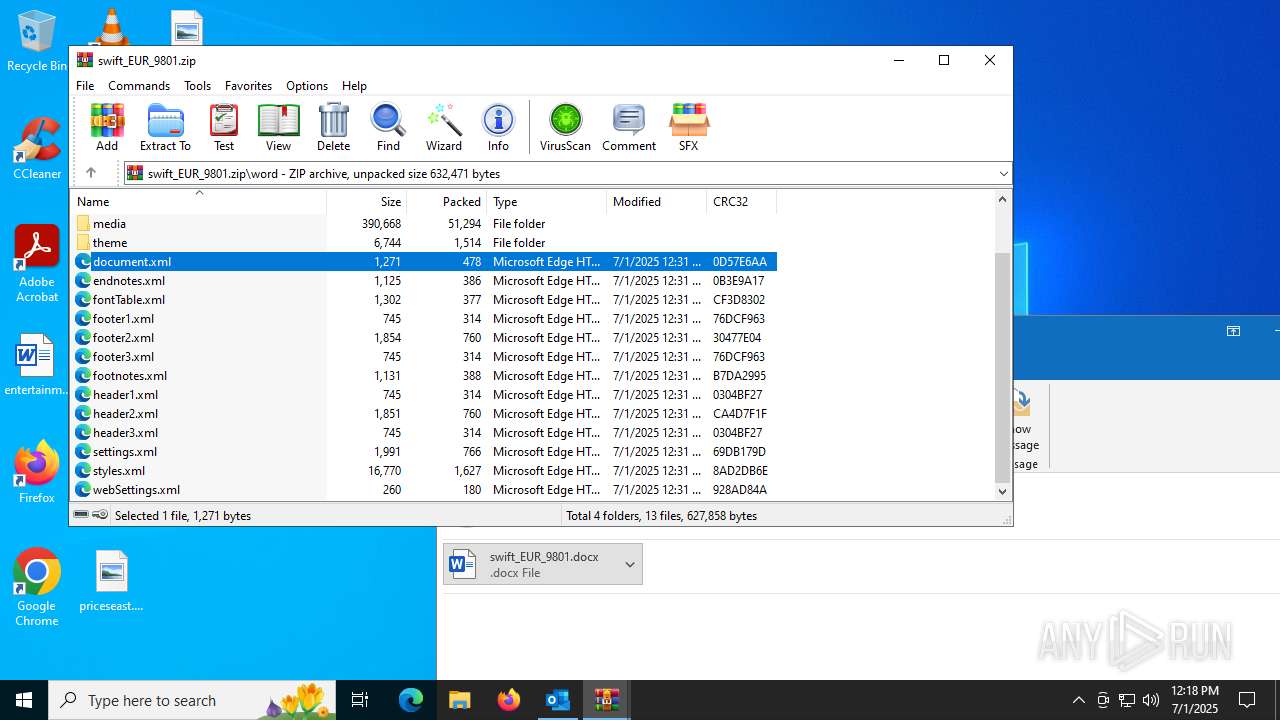Screen dimensions: 1280x720
Task: Click the Extract To toolbar icon
Action: tap(165, 127)
